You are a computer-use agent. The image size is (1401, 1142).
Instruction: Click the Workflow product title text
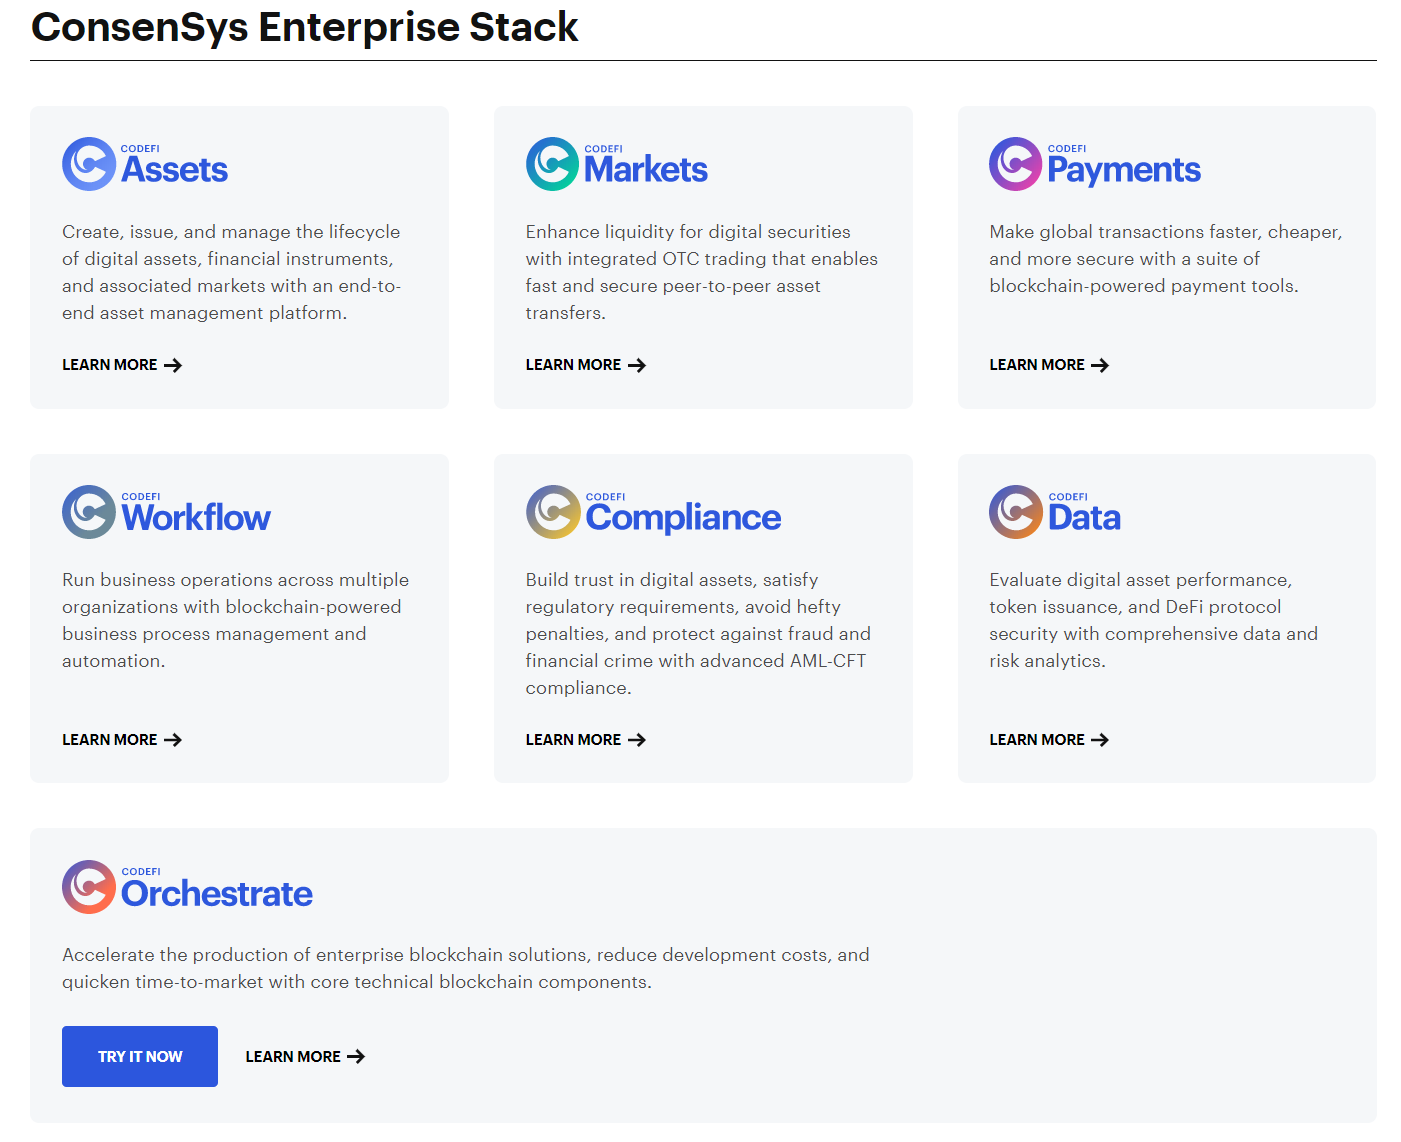click(196, 518)
